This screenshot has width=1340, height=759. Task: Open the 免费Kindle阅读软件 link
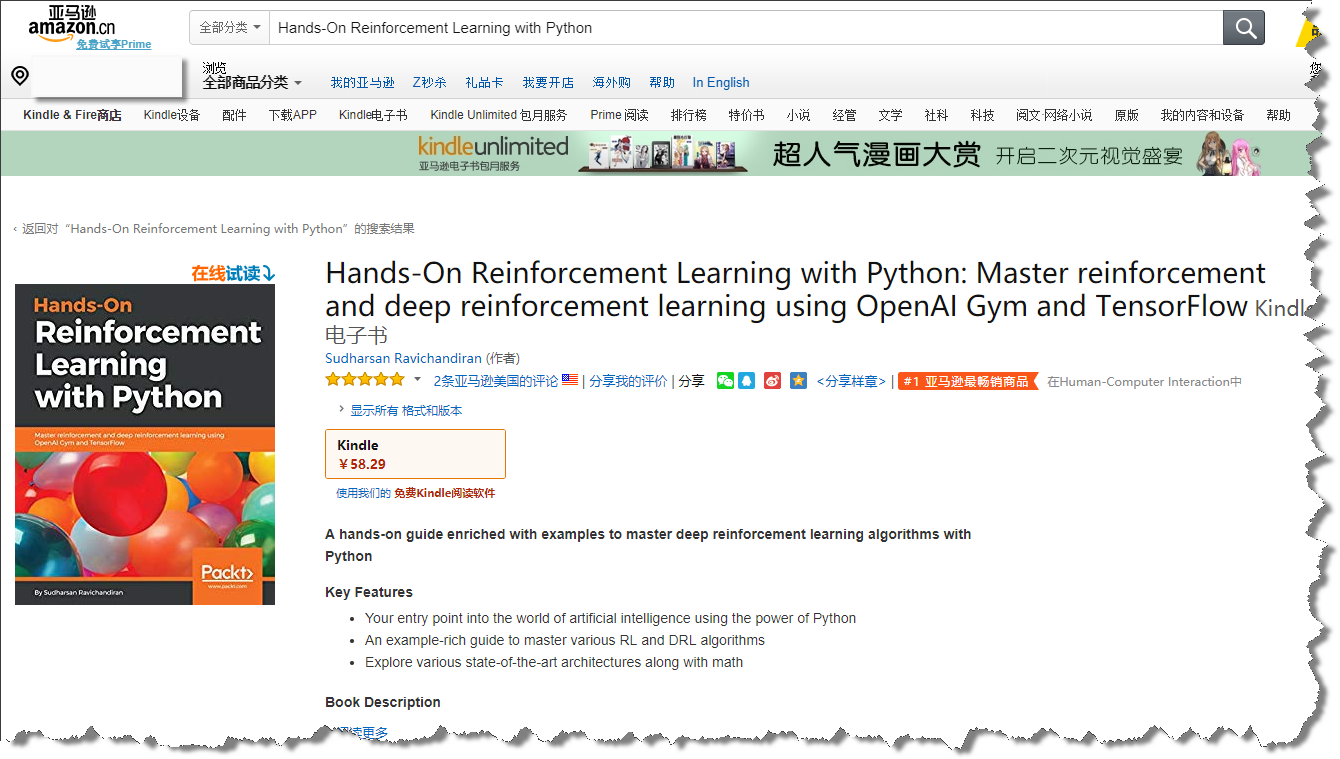444,493
